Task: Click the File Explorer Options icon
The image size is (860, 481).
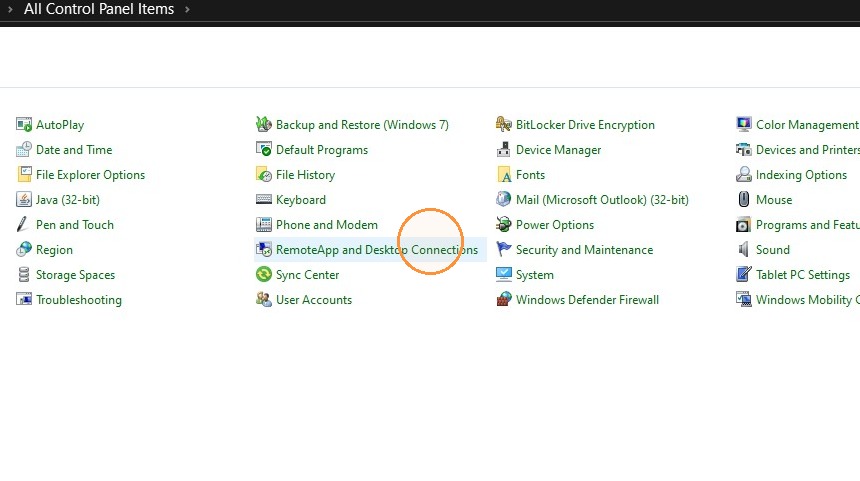Action: point(24,174)
